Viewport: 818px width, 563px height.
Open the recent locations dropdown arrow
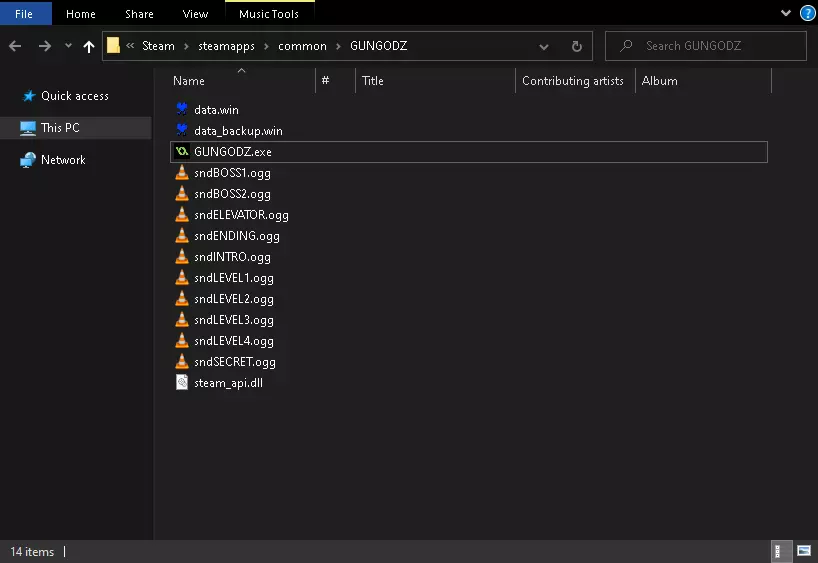coord(68,46)
